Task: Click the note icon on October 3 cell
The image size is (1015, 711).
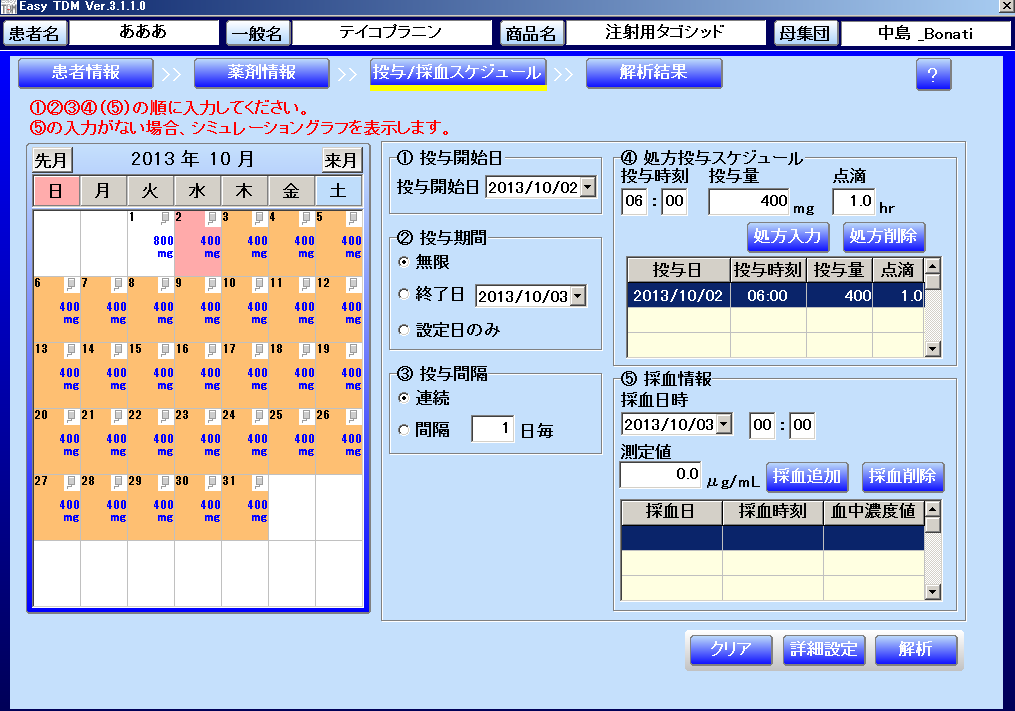Action: [259, 218]
